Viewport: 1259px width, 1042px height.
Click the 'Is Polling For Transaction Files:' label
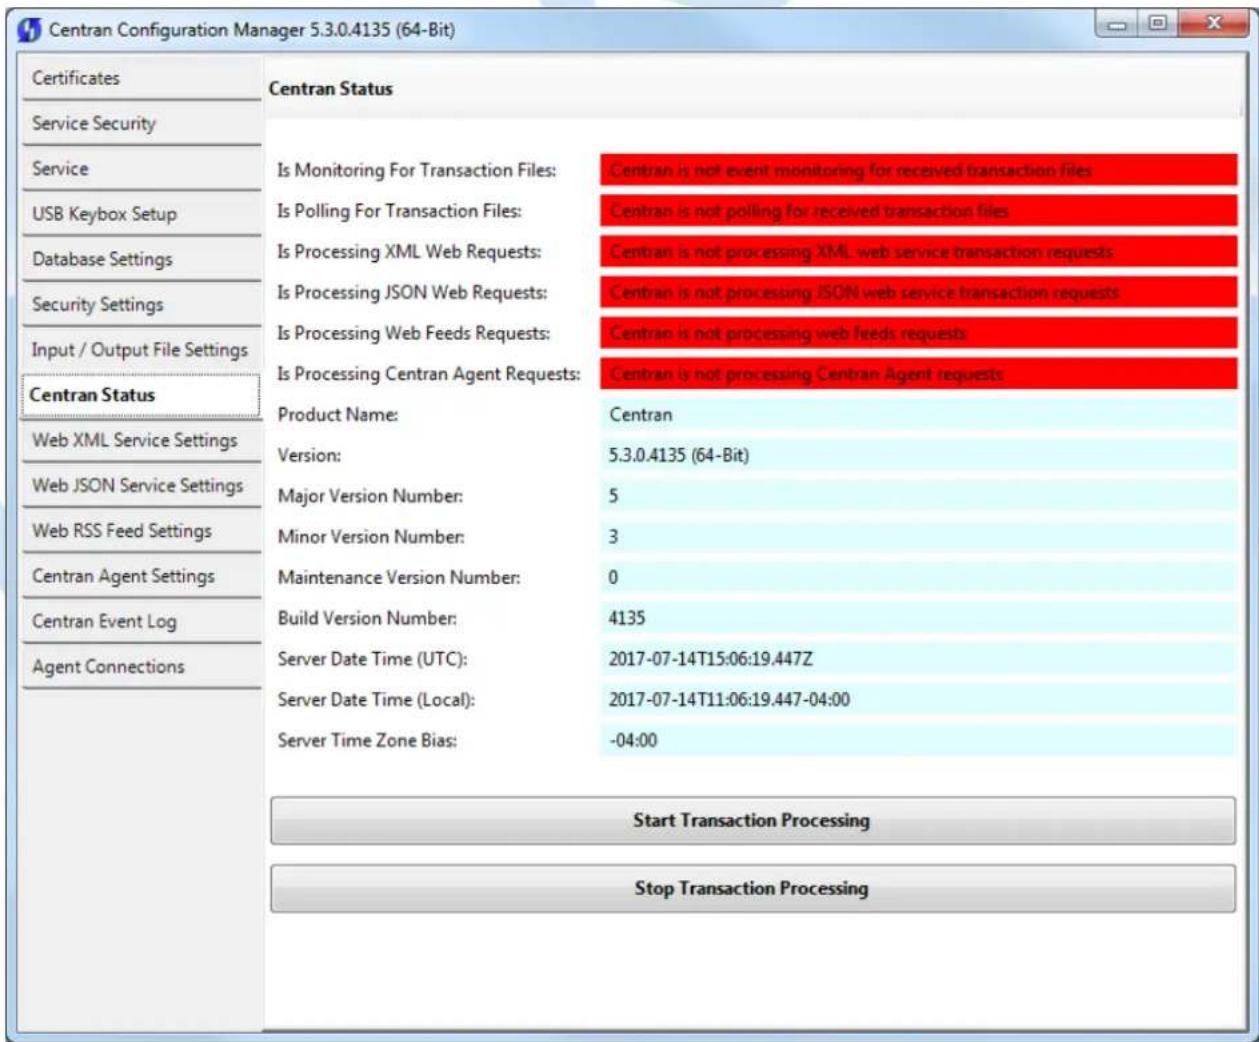tap(400, 211)
